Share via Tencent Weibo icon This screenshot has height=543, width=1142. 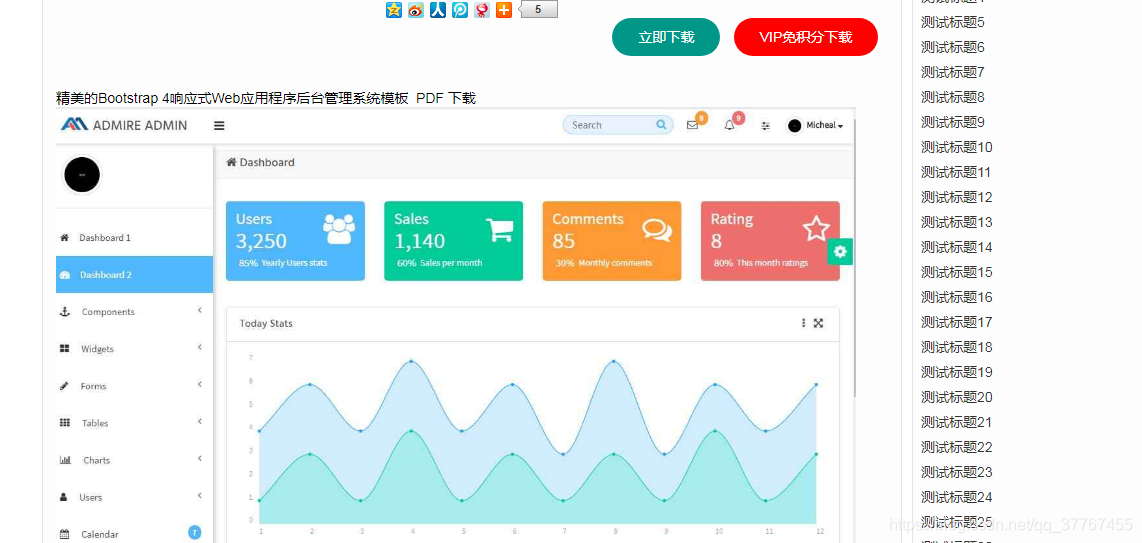(460, 9)
